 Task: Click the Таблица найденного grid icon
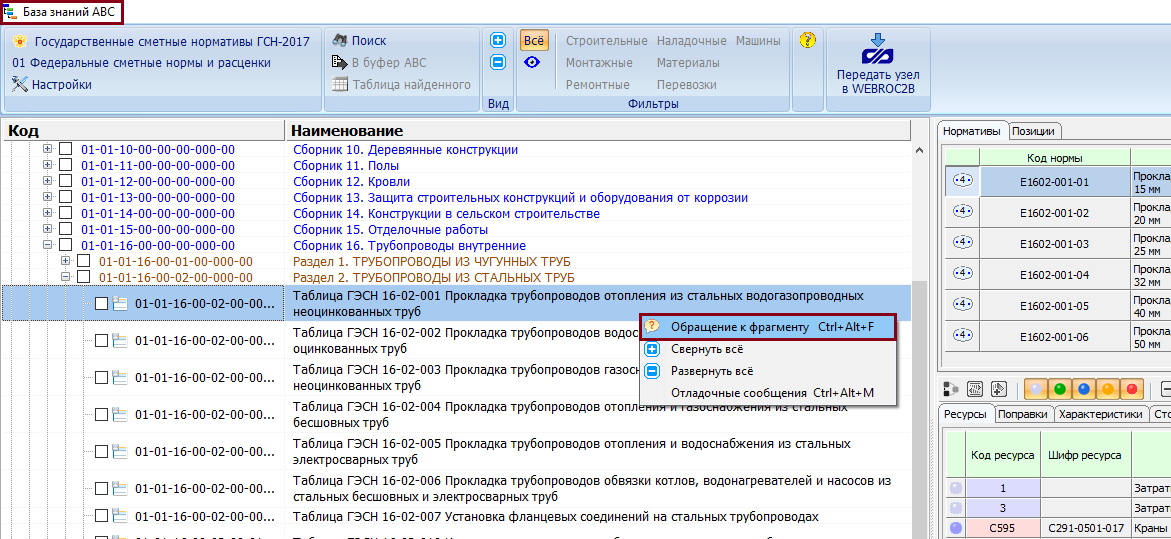(340, 84)
